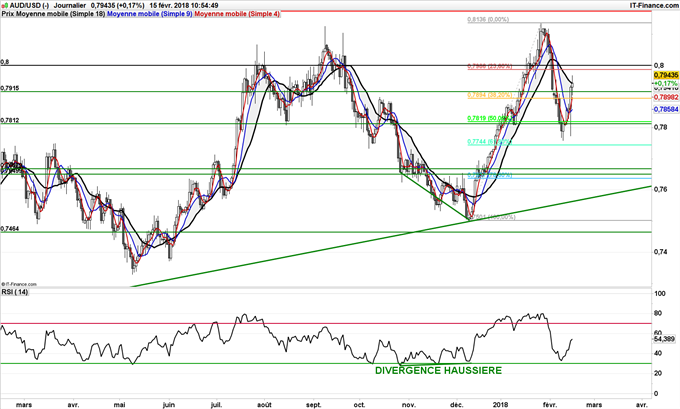This screenshot has height=409, width=680.
Task: Click the 0,7915 support level label
Action: (x=10, y=88)
